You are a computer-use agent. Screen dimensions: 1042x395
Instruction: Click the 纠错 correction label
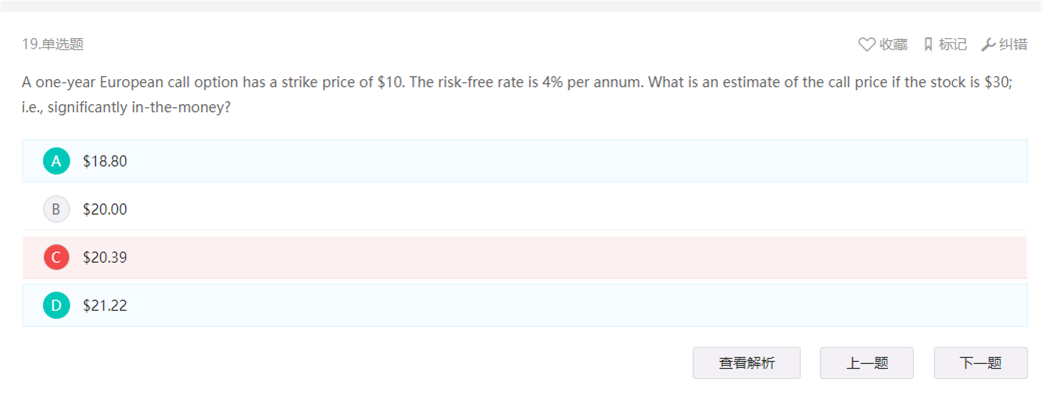[1013, 45]
